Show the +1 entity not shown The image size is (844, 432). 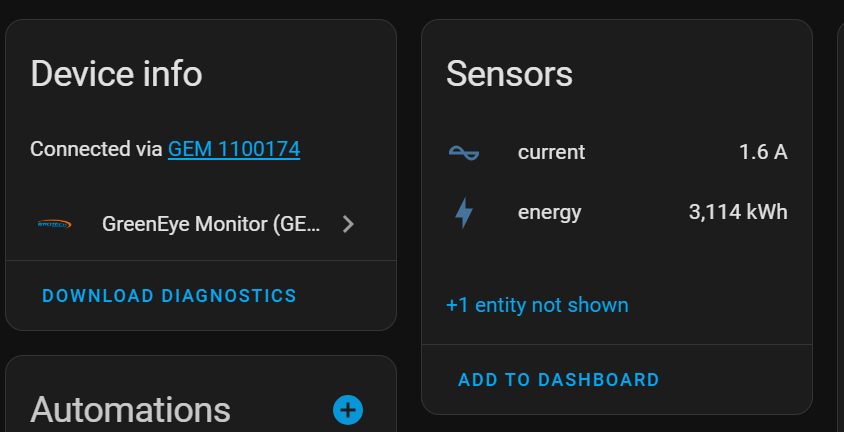pyautogui.click(x=537, y=305)
